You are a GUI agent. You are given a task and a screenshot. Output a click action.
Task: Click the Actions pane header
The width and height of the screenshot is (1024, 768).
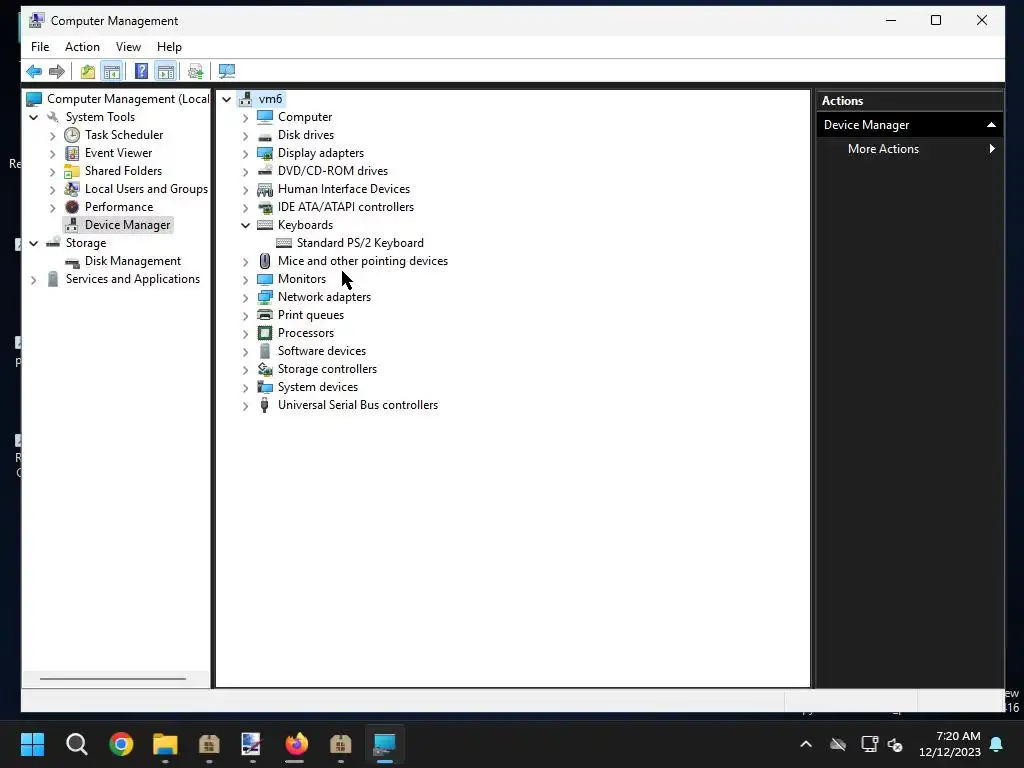click(x=910, y=101)
